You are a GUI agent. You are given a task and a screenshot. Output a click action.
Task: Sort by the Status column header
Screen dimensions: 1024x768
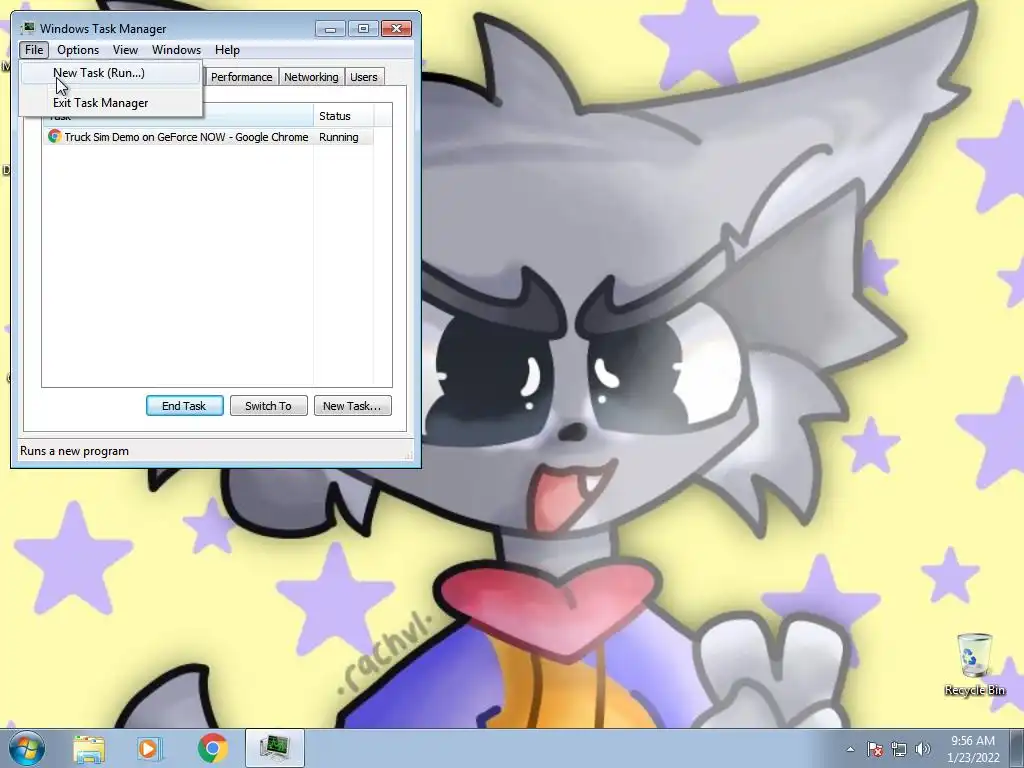pos(344,116)
